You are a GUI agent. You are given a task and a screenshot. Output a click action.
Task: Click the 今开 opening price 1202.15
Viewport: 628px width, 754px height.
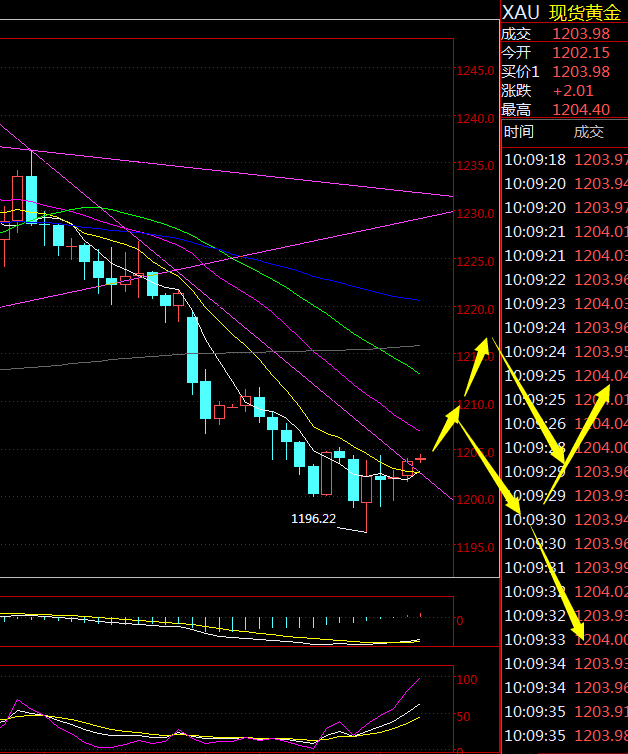pyautogui.click(x=581, y=52)
